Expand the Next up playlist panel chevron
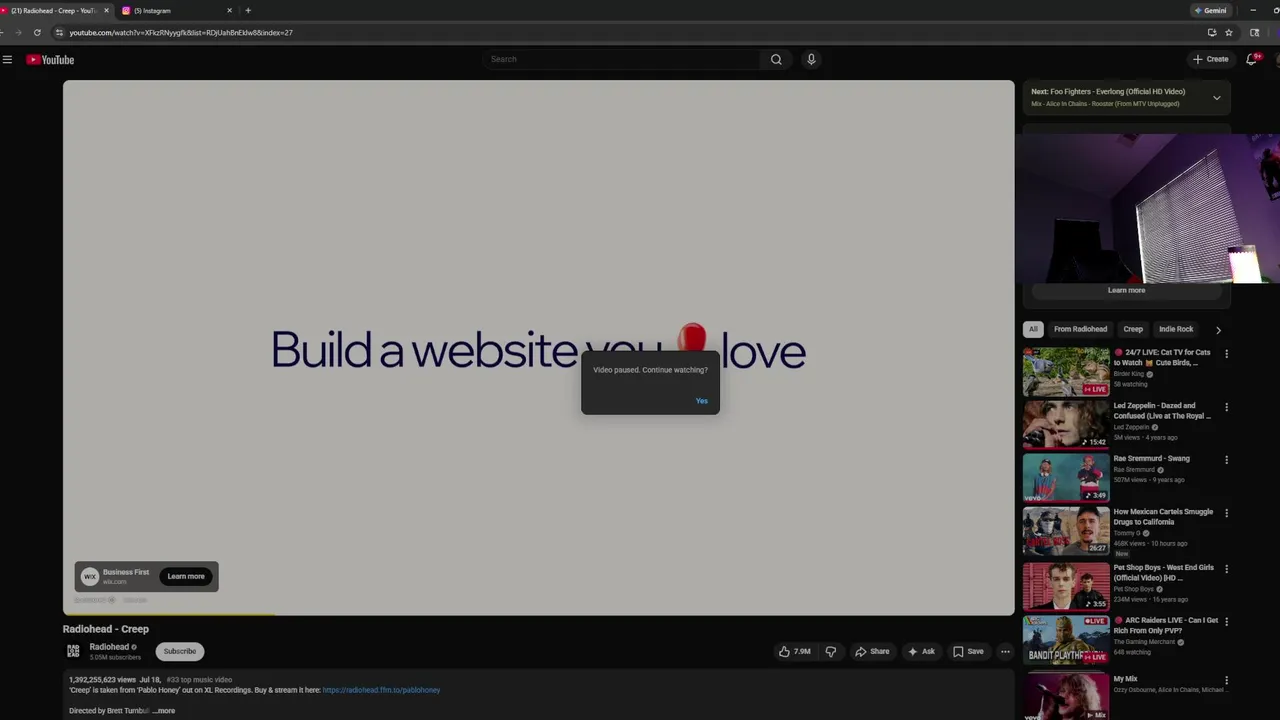The image size is (1280, 720). point(1217,98)
